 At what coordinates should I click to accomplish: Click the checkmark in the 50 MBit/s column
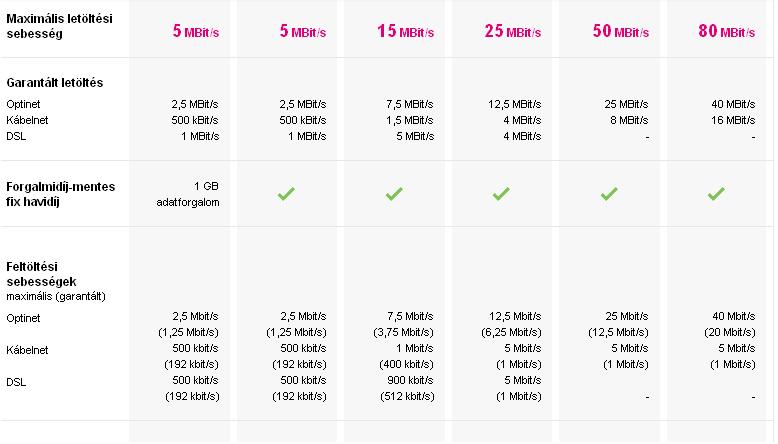[608, 194]
